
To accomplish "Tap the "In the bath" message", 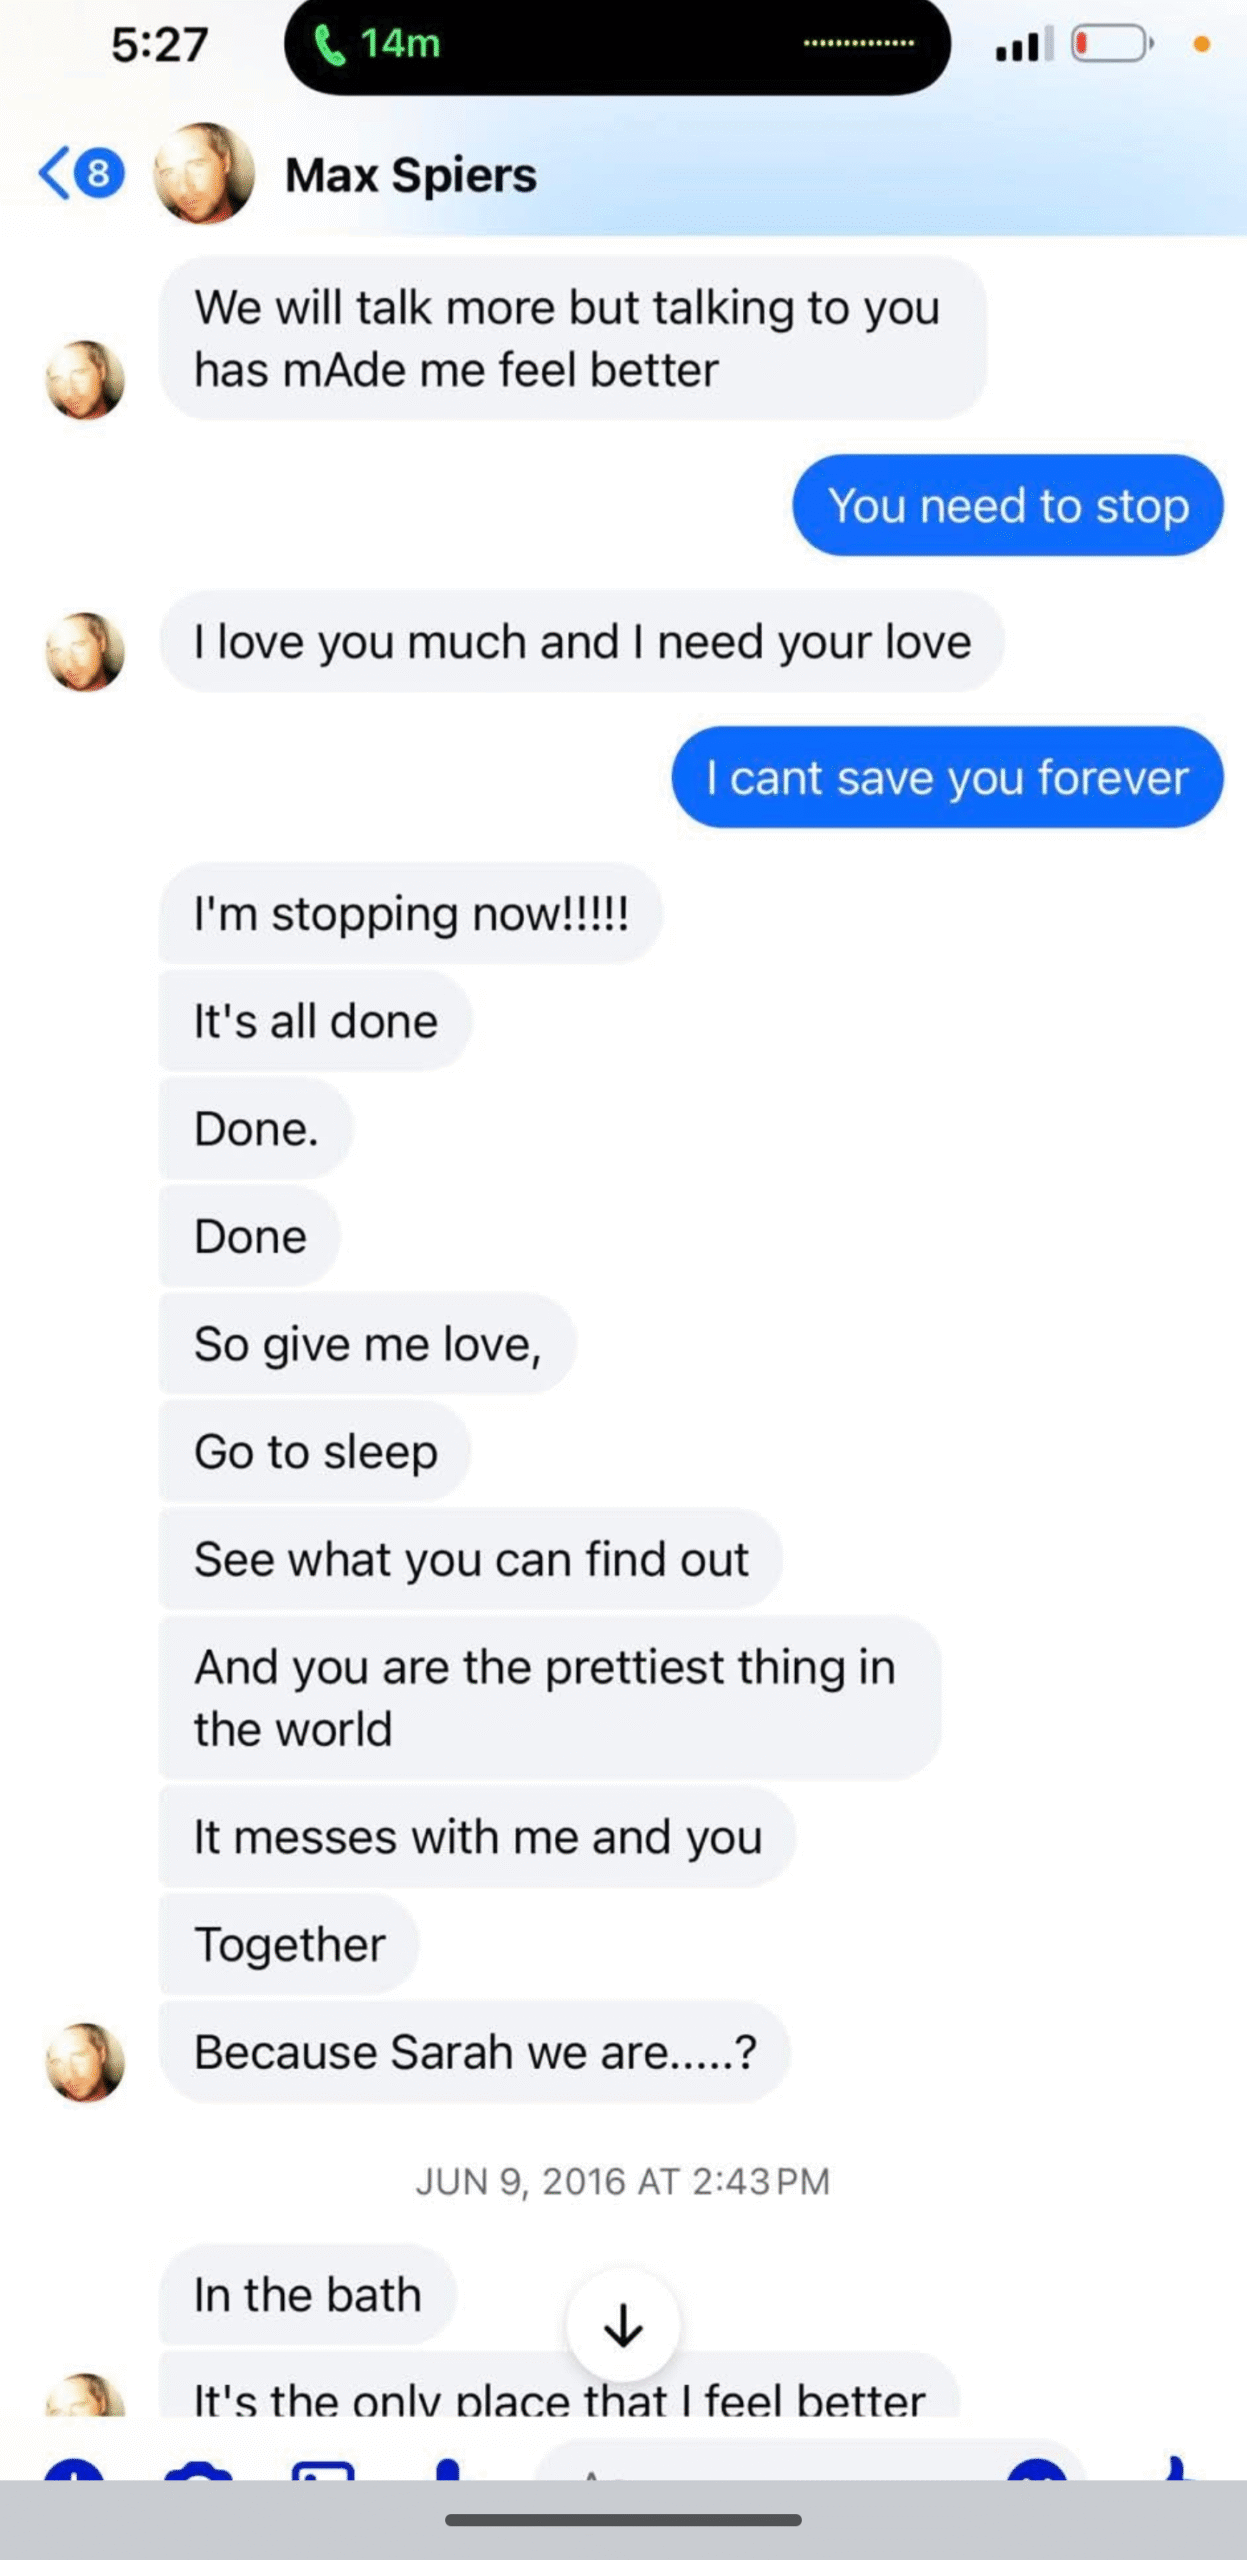I will click(x=307, y=2294).
